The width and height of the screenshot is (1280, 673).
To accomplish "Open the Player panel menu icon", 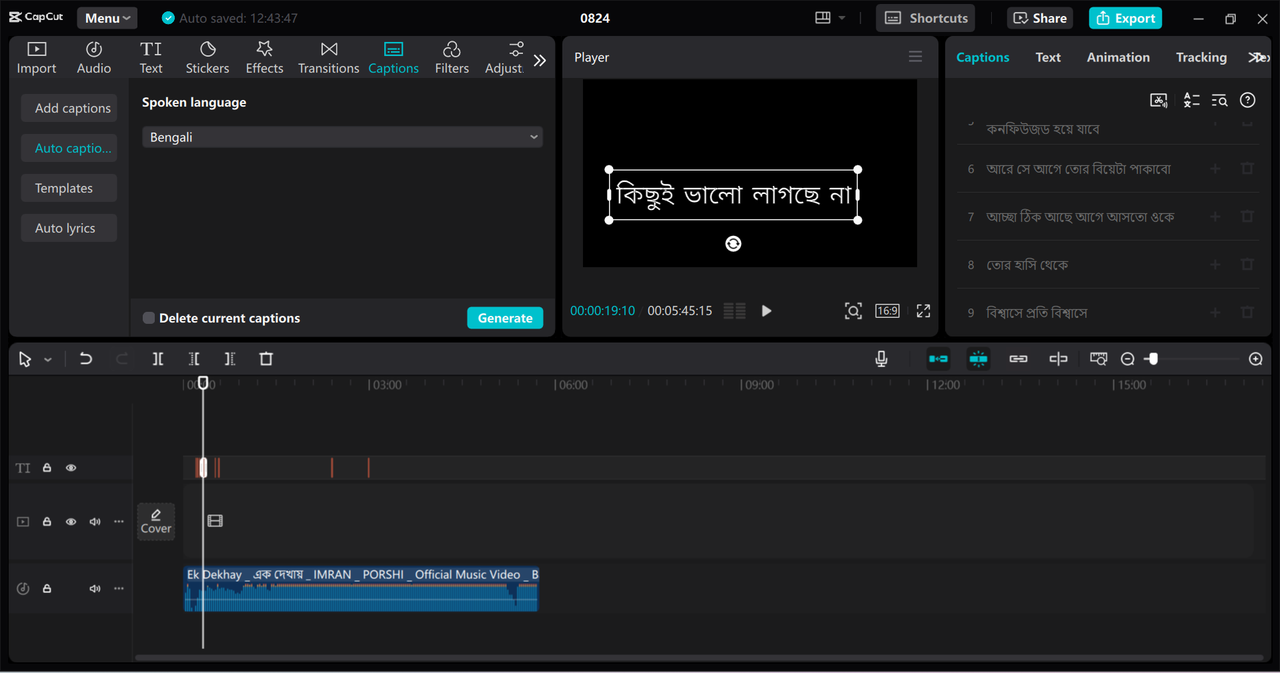I will tap(915, 57).
